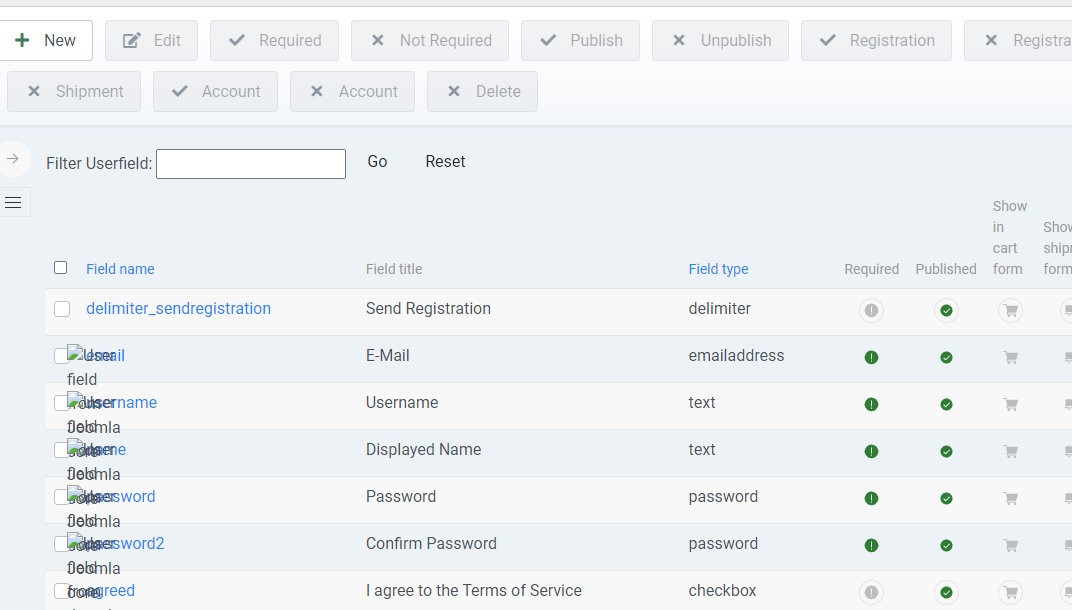Click the Filter Userfield text box
Image resolution: width=1072 pixels, height=610 pixels.
click(x=251, y=164)
